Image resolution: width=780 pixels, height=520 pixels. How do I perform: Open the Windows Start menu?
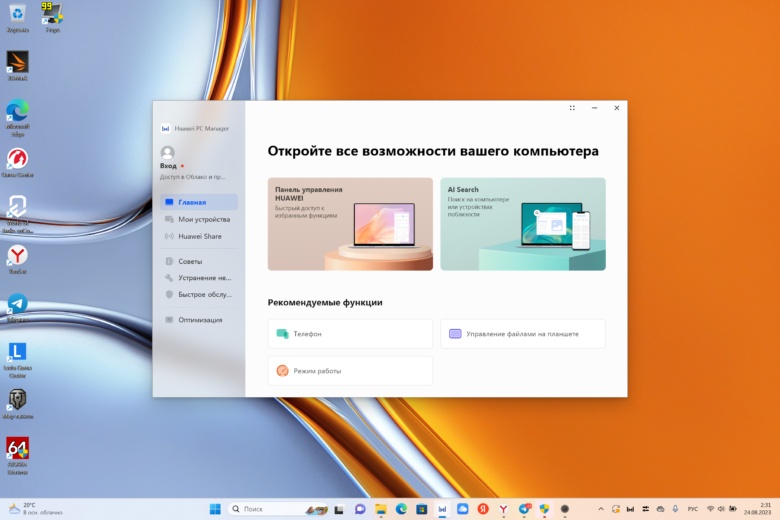tap(215, 509)
